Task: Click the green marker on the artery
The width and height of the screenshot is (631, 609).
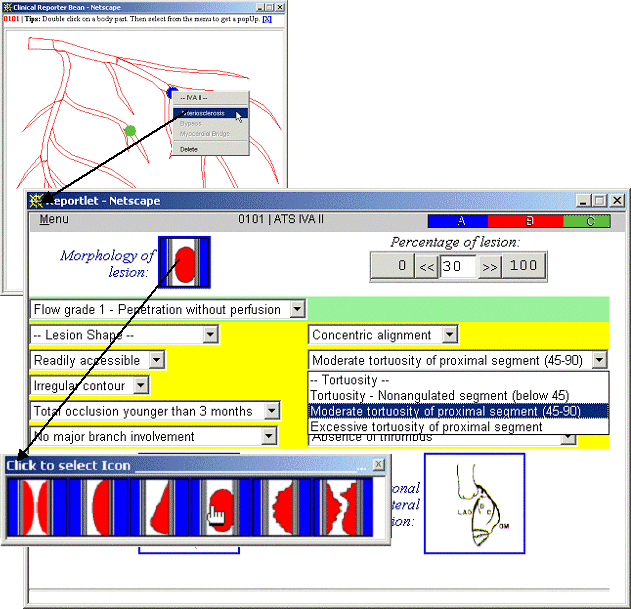Action: 129,130
